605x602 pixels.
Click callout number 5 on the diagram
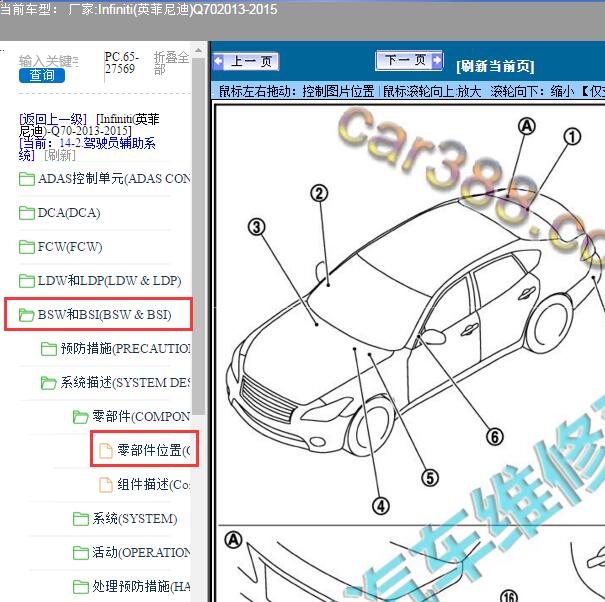point(430,478)
